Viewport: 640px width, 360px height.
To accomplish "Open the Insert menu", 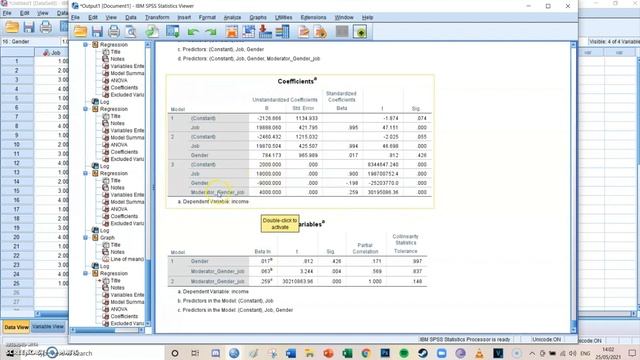I will [x=184, y=18].
